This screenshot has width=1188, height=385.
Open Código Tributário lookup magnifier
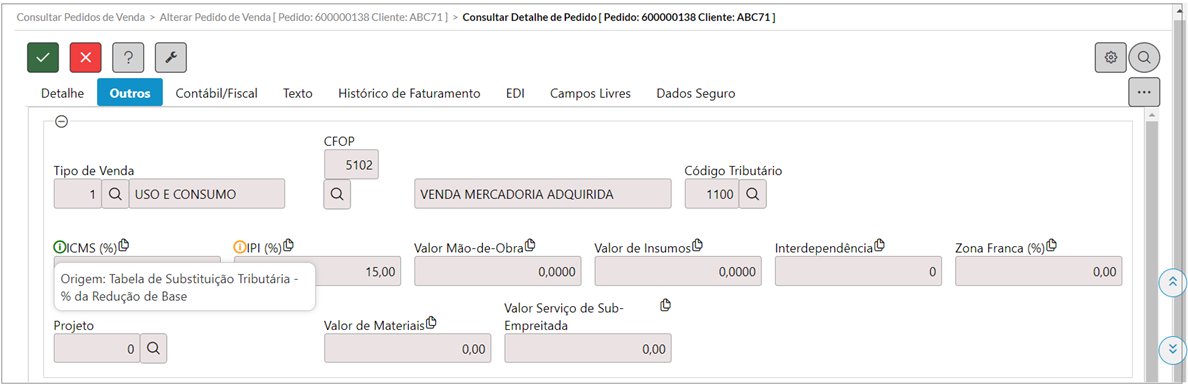753,194
